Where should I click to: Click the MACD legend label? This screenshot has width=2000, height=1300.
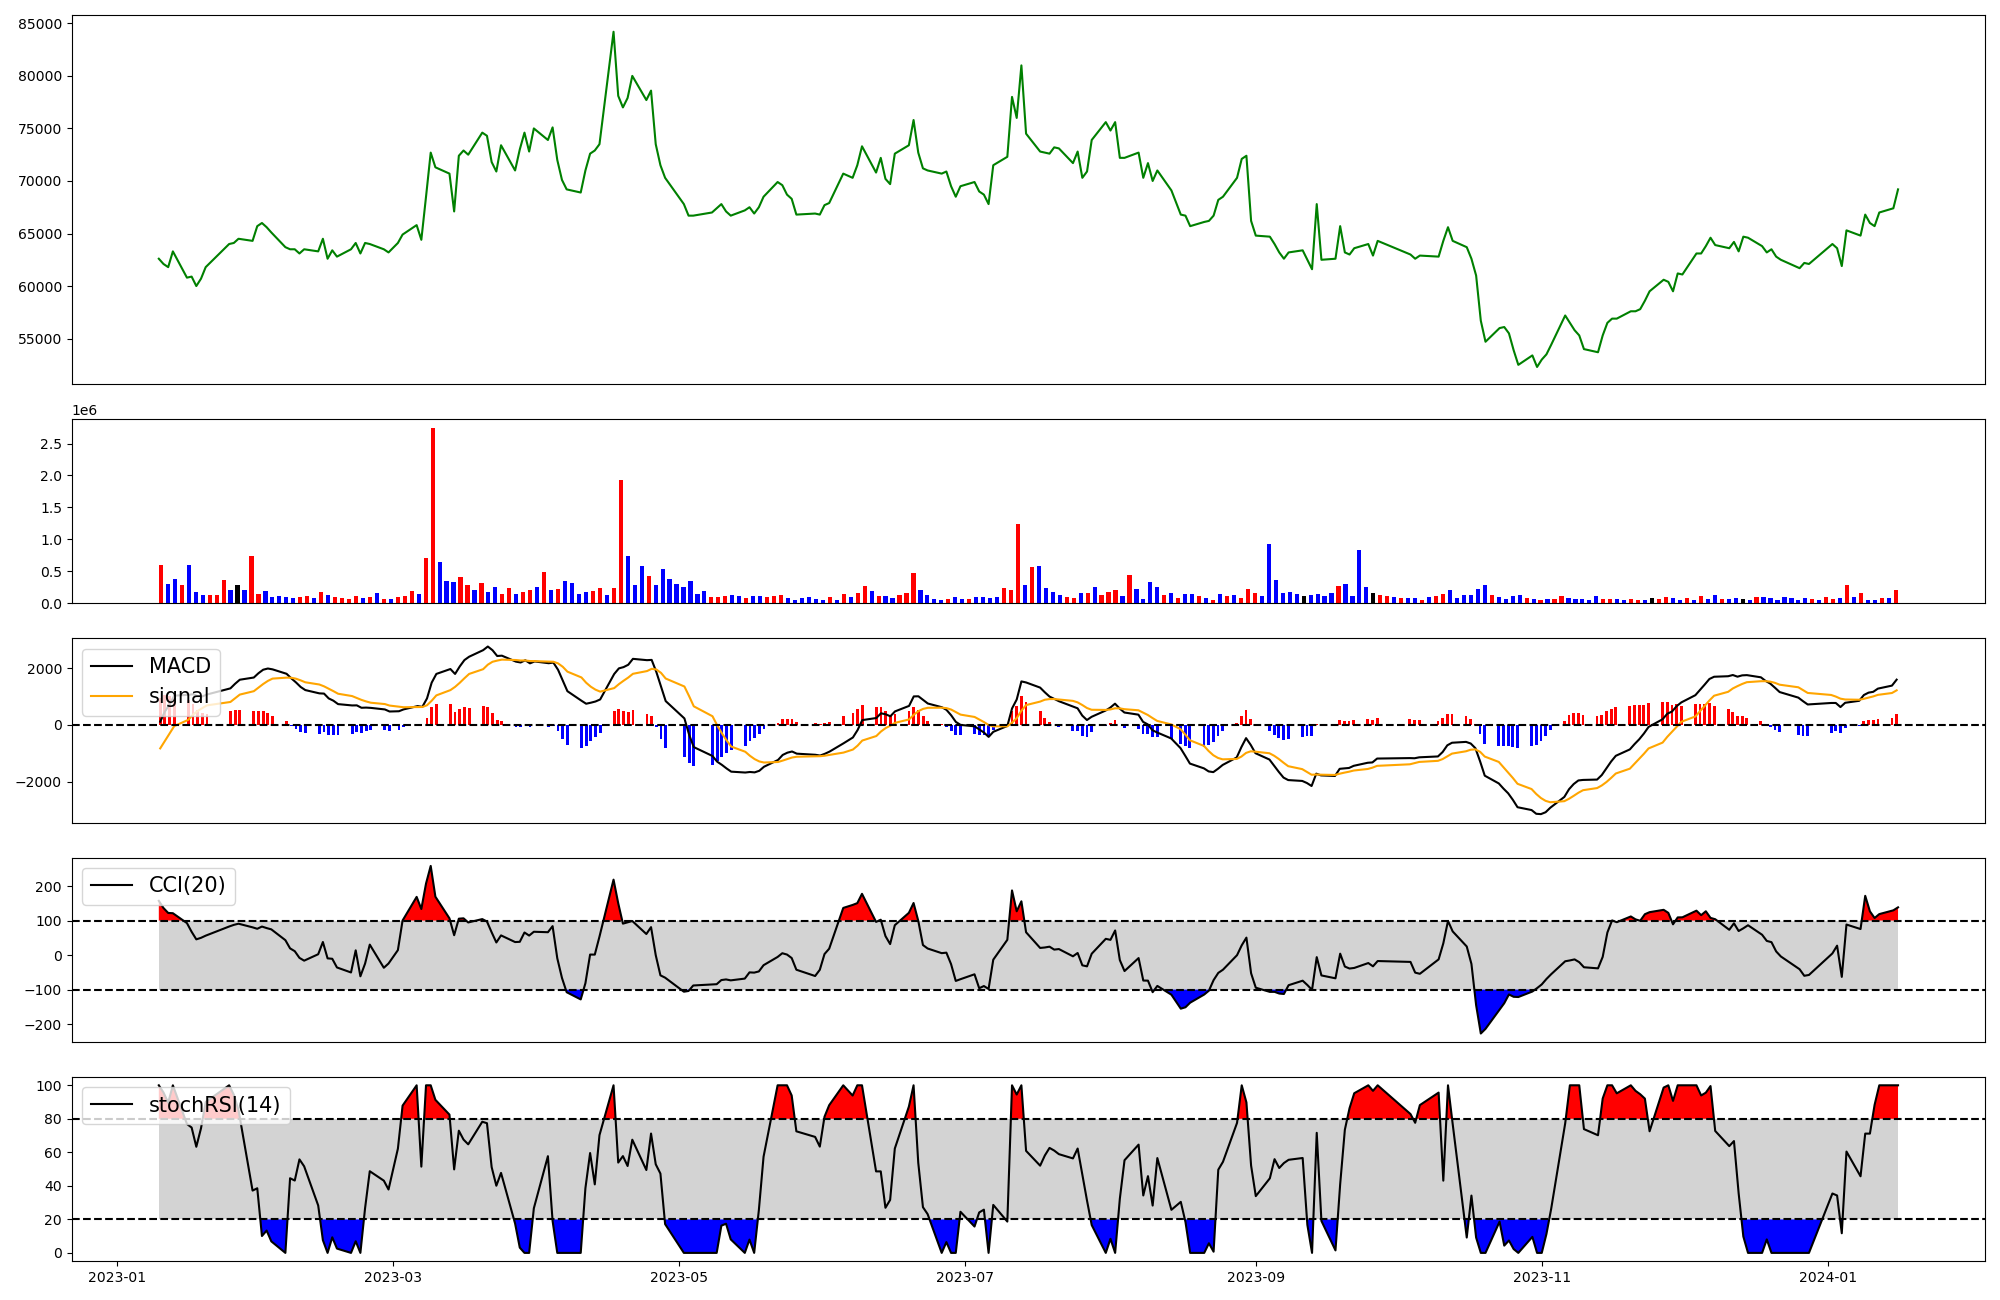[x=179, y=666]
